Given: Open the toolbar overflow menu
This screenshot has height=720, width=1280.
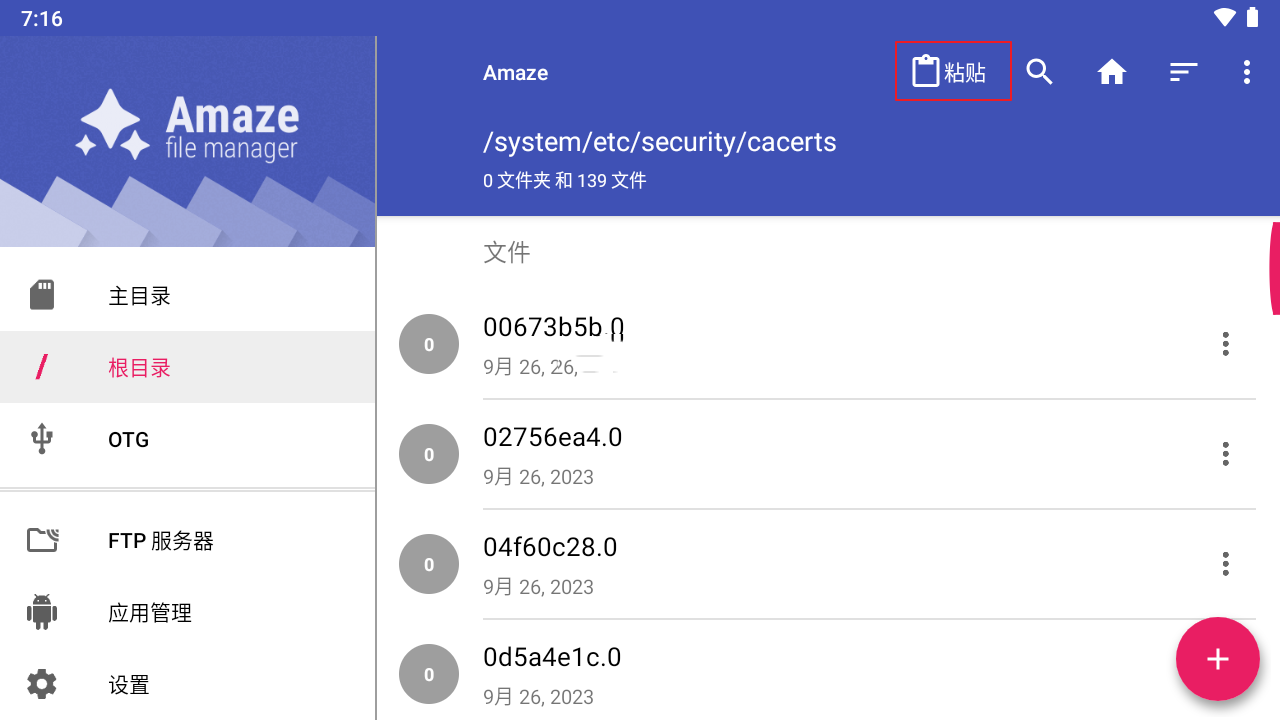Looking at the screenshot, I should point(1246,72).
